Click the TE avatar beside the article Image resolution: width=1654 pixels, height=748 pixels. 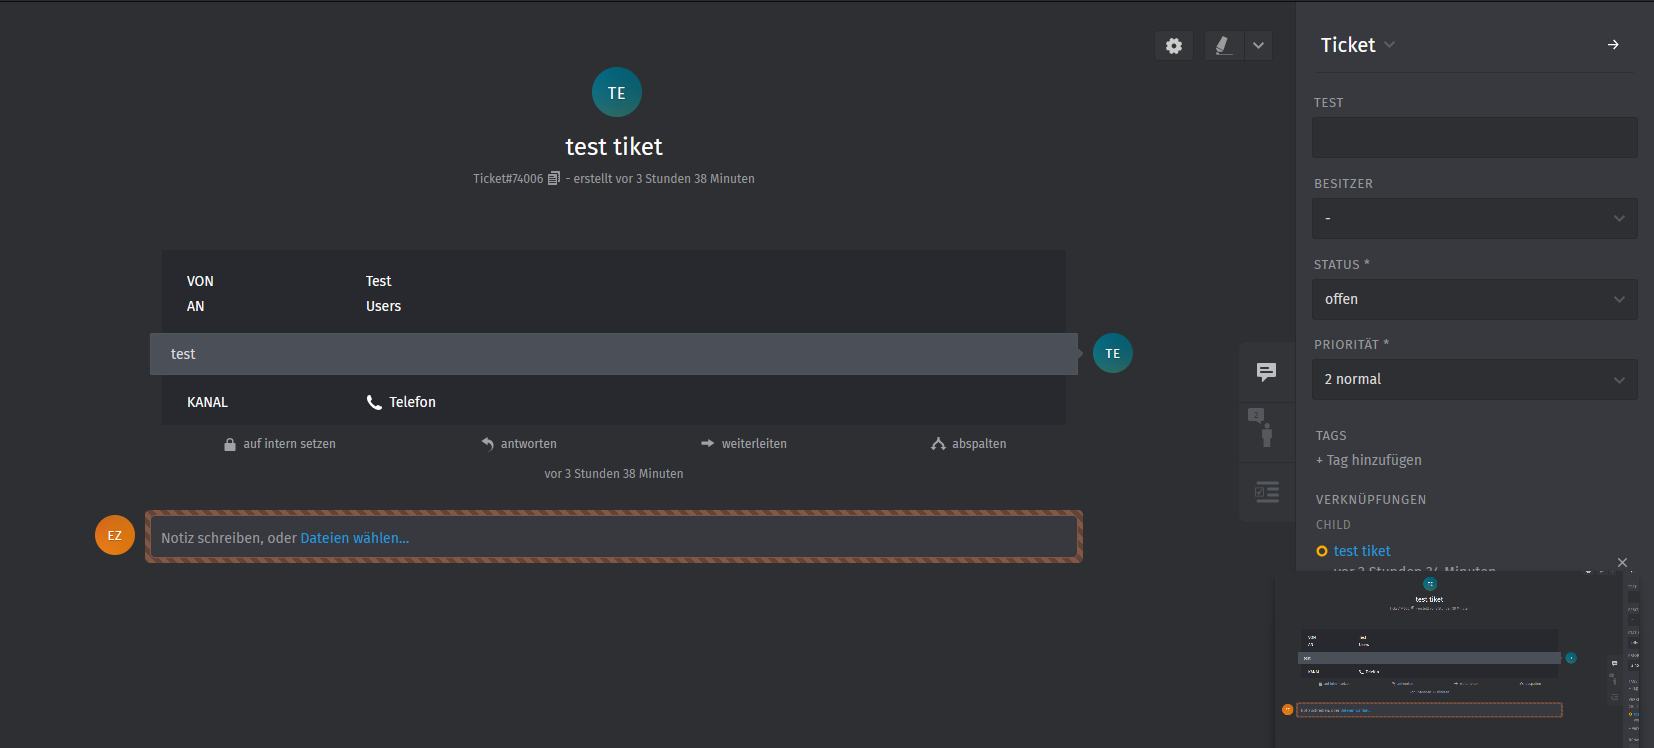(x=1112, y=354)
